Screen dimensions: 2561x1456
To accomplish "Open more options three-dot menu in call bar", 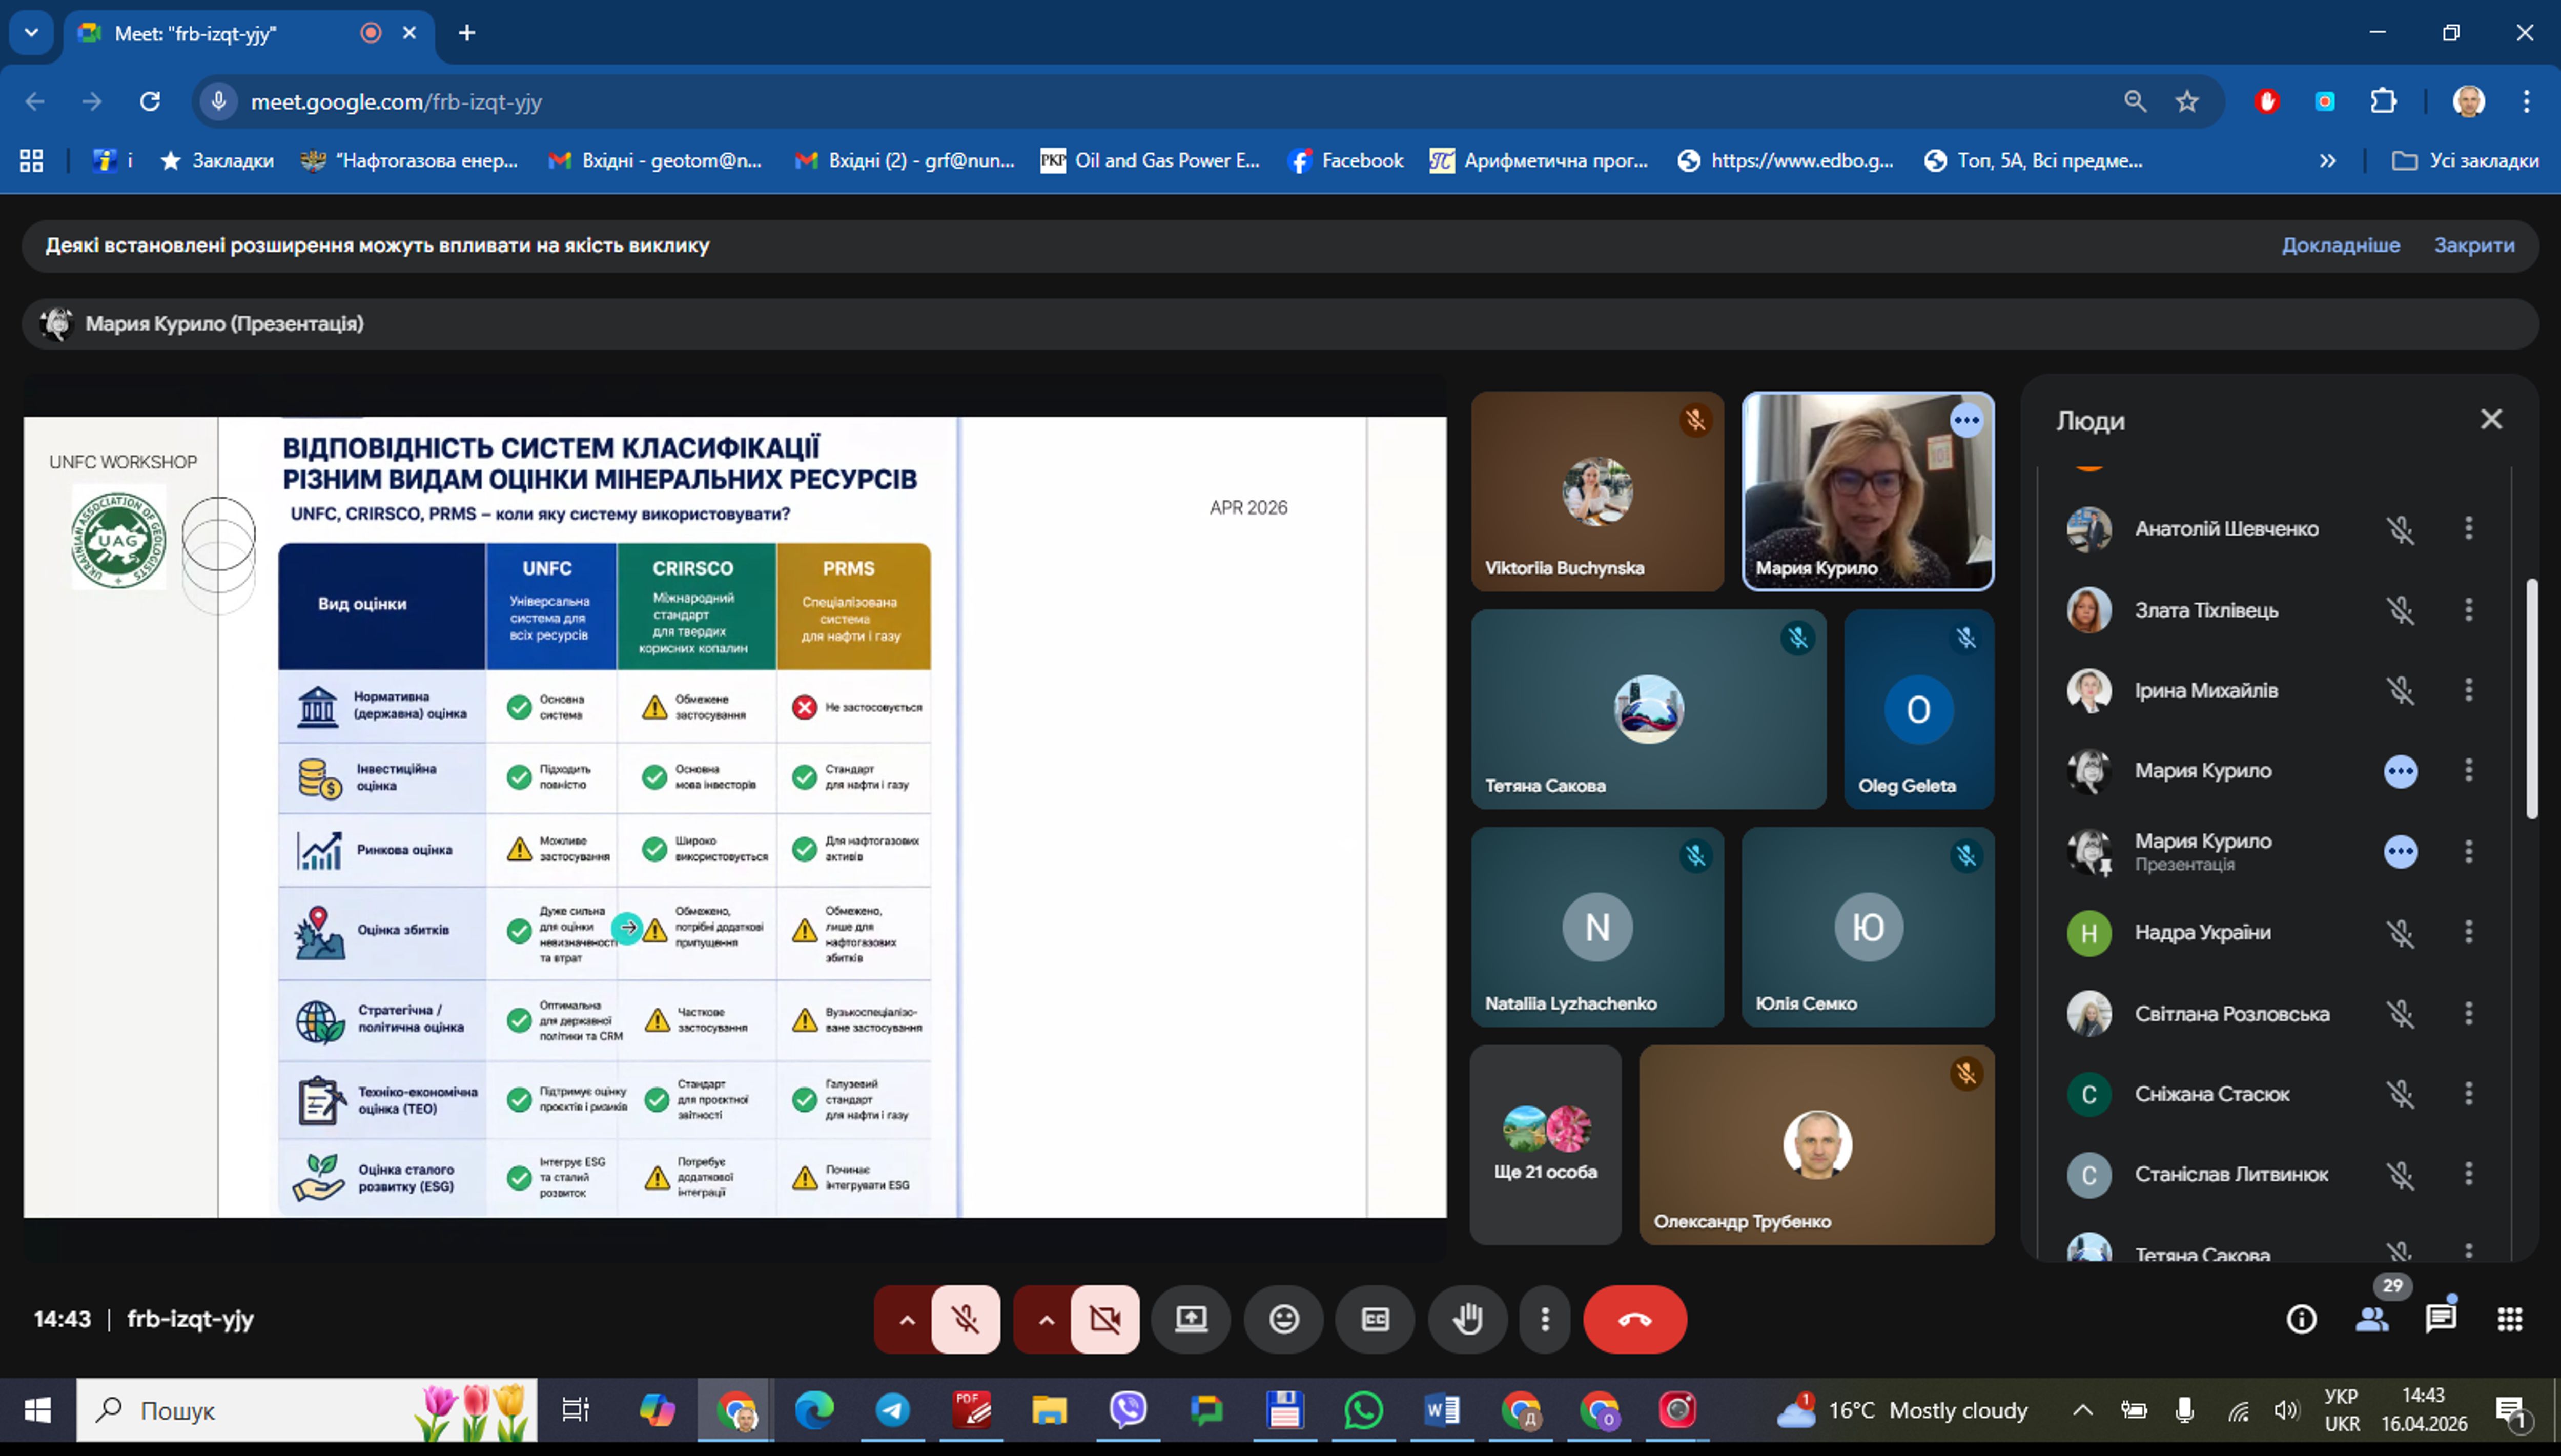I will [1545, 1319].
